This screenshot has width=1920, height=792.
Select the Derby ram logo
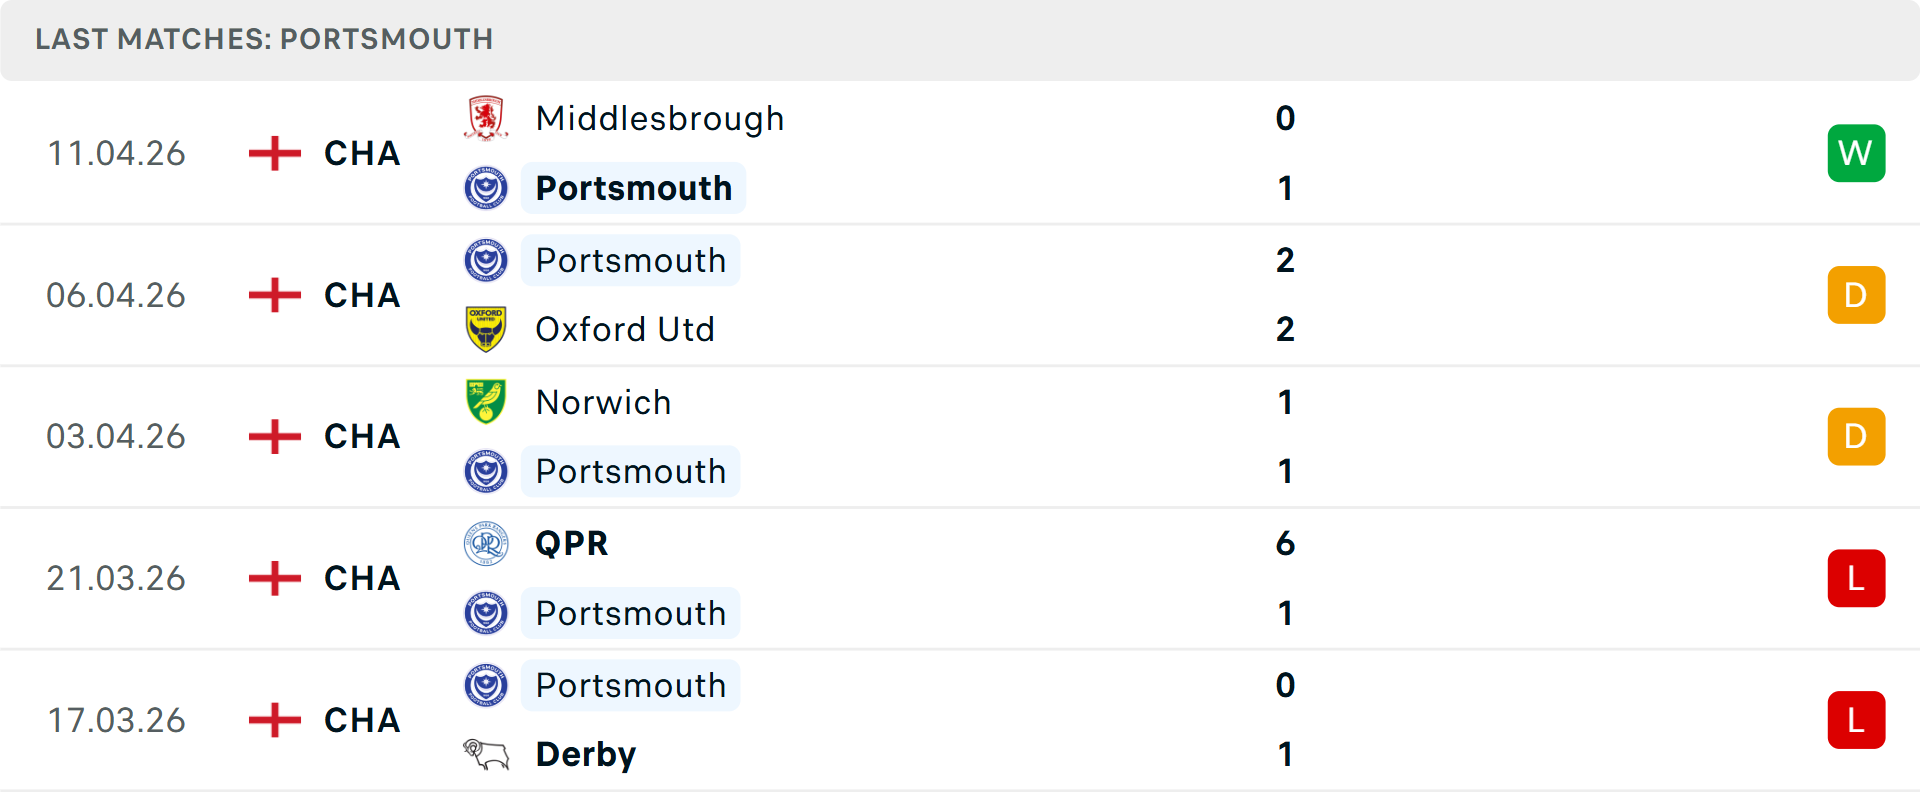[486, 753]
